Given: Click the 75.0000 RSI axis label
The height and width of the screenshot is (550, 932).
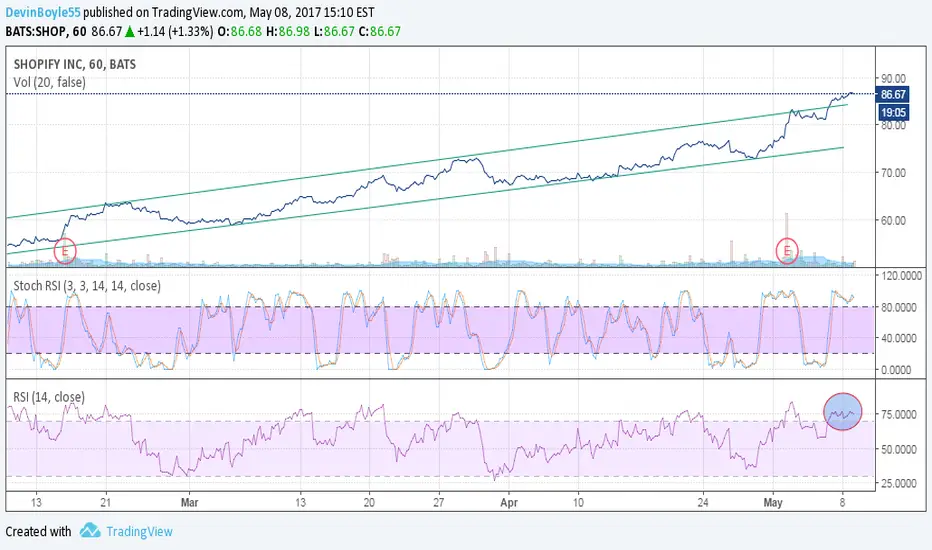Looking at the screenshot, I should (898, 414).
